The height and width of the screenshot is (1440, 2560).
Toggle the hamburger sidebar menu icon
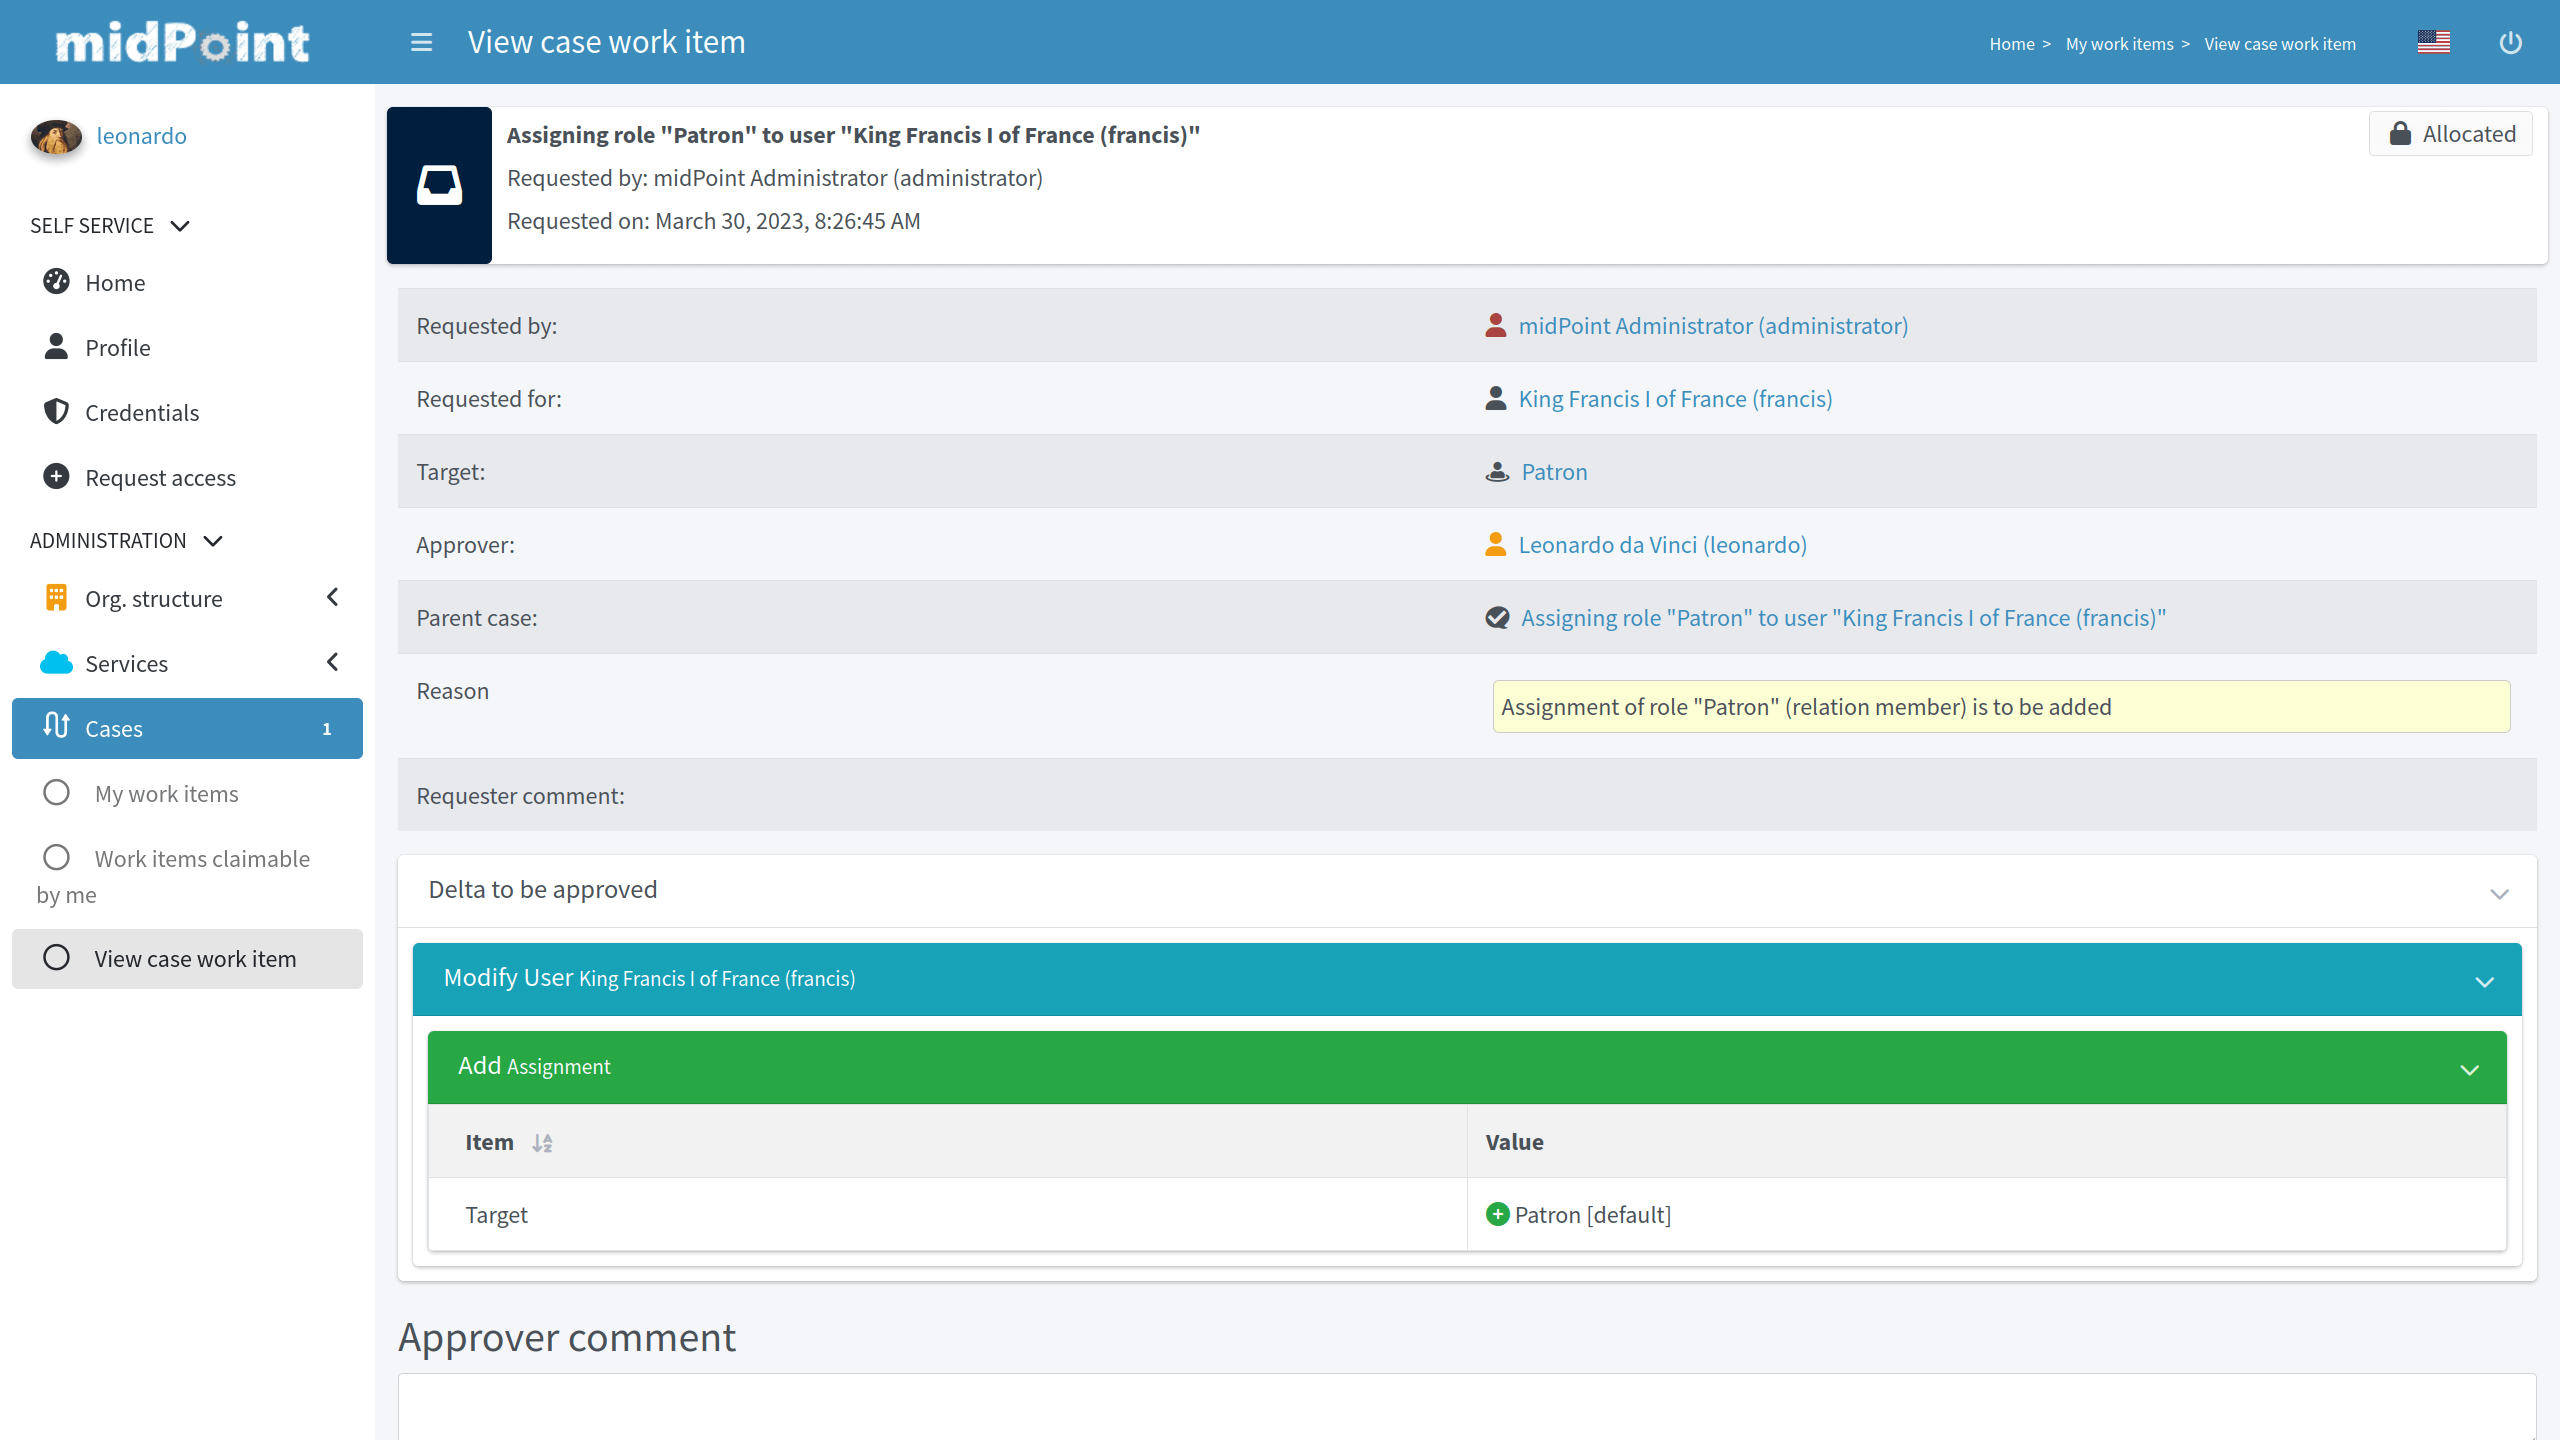pos(421,42)
